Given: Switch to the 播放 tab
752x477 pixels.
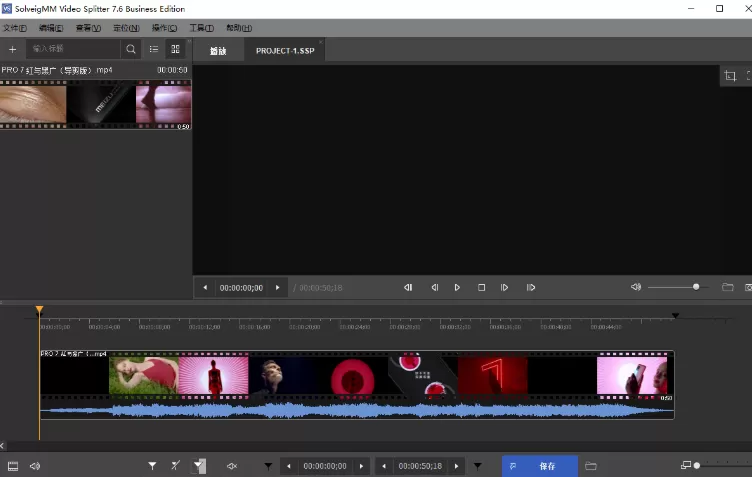Looking at the screenshot, I should [218, 51].
